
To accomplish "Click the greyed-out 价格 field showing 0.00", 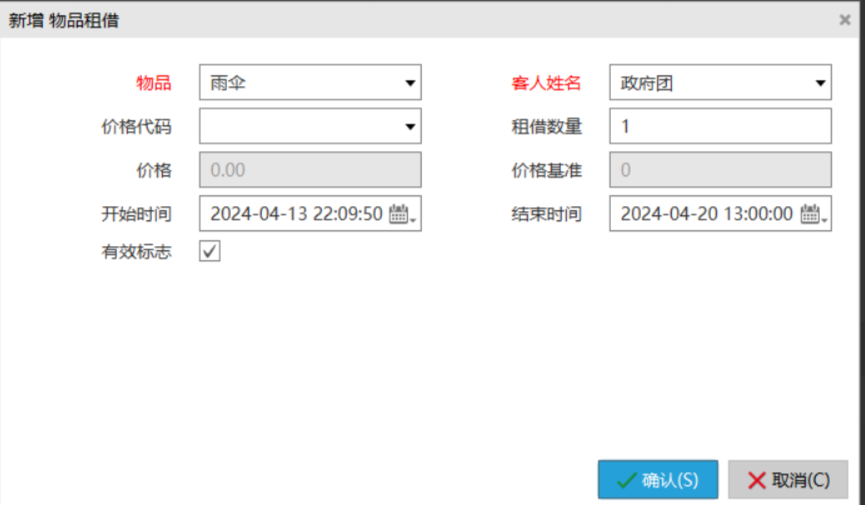I will (x=310, y=170).
